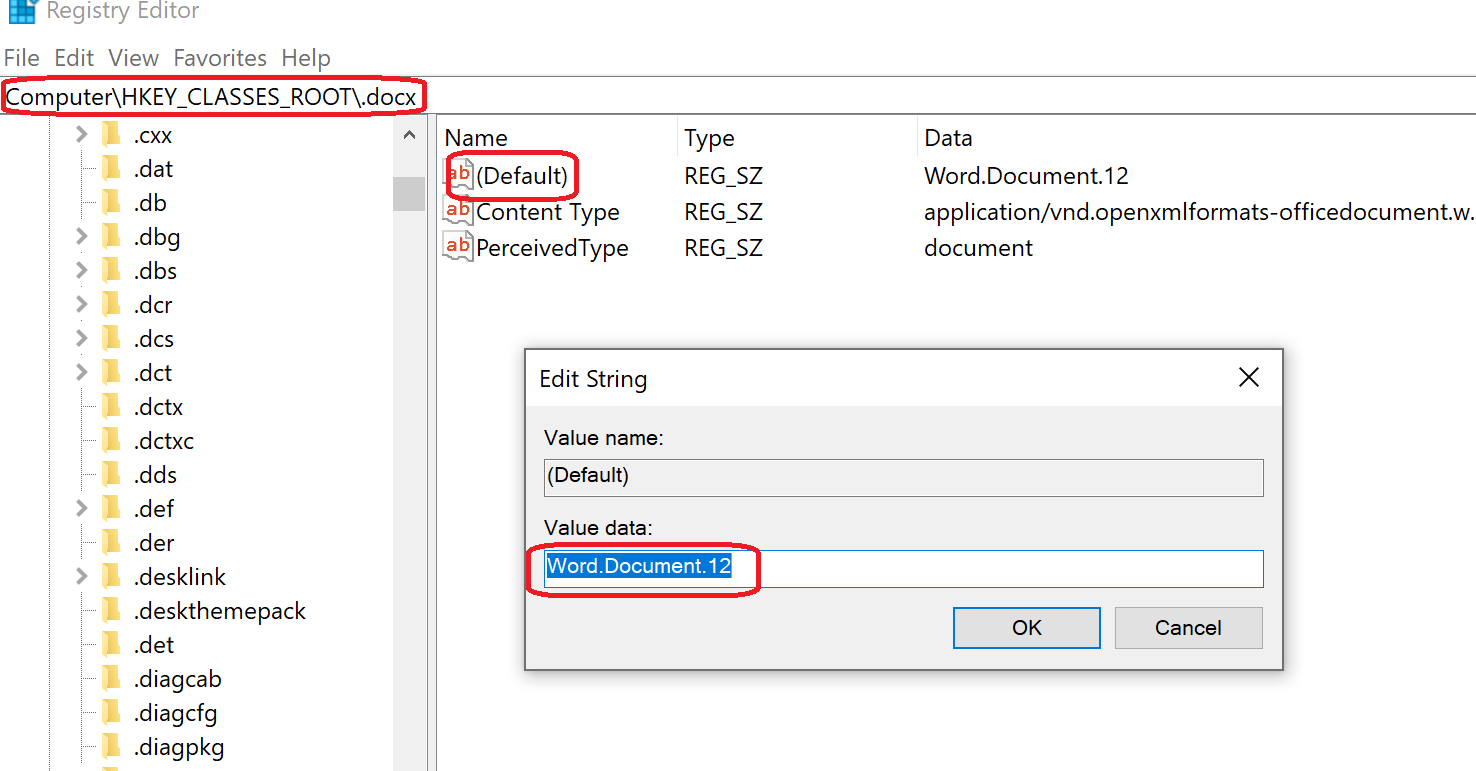Screen dimensions: 1476x771
Task: Click the Content Type string value icon
Action: tap(458, 211)
